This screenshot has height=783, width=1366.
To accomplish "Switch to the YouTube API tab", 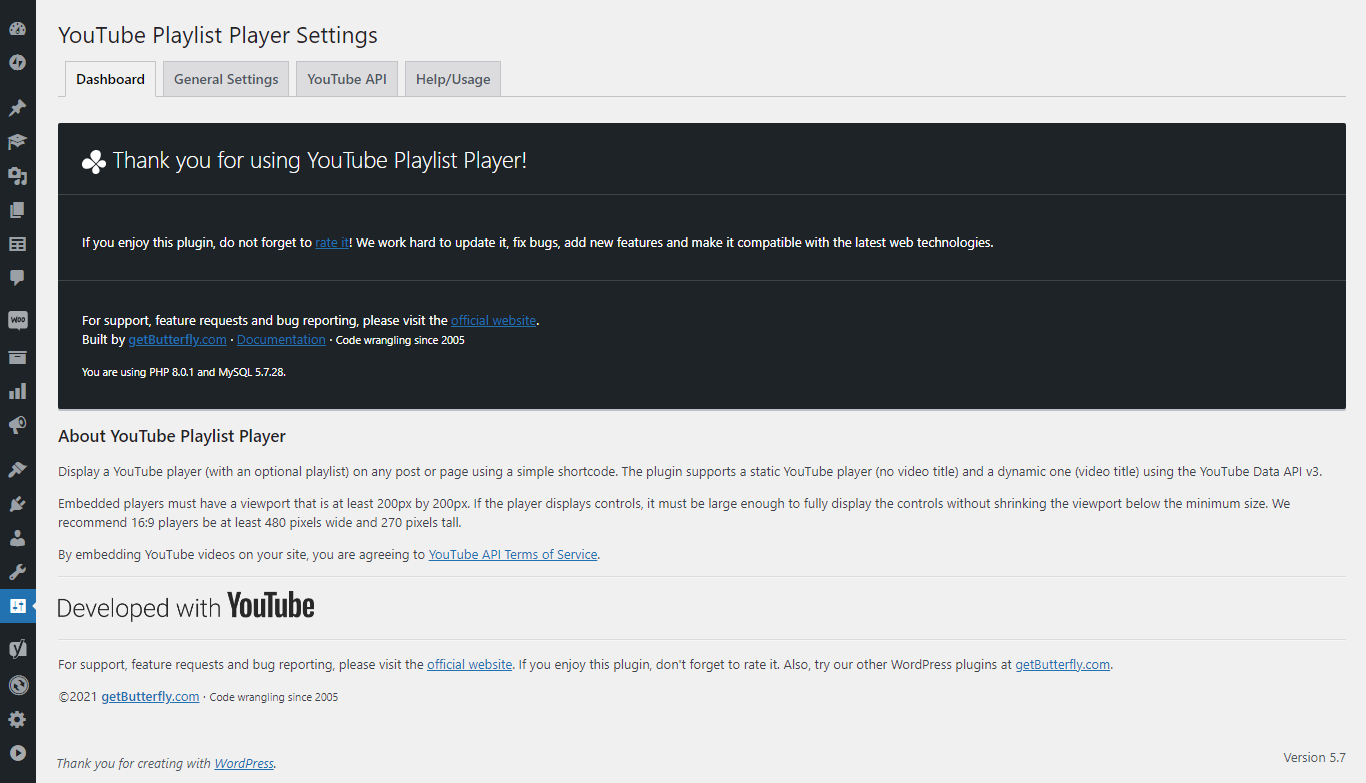I will point(347,79).
